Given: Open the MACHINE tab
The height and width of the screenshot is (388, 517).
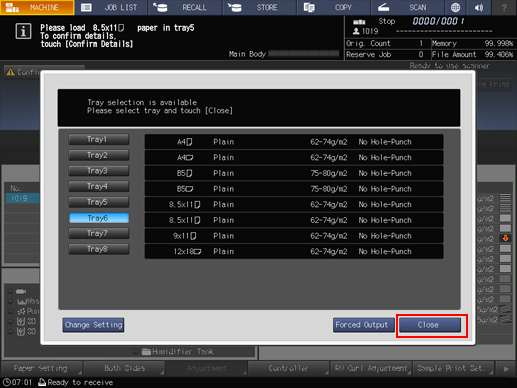Looking at the screenshot, I should click(37, 7).
